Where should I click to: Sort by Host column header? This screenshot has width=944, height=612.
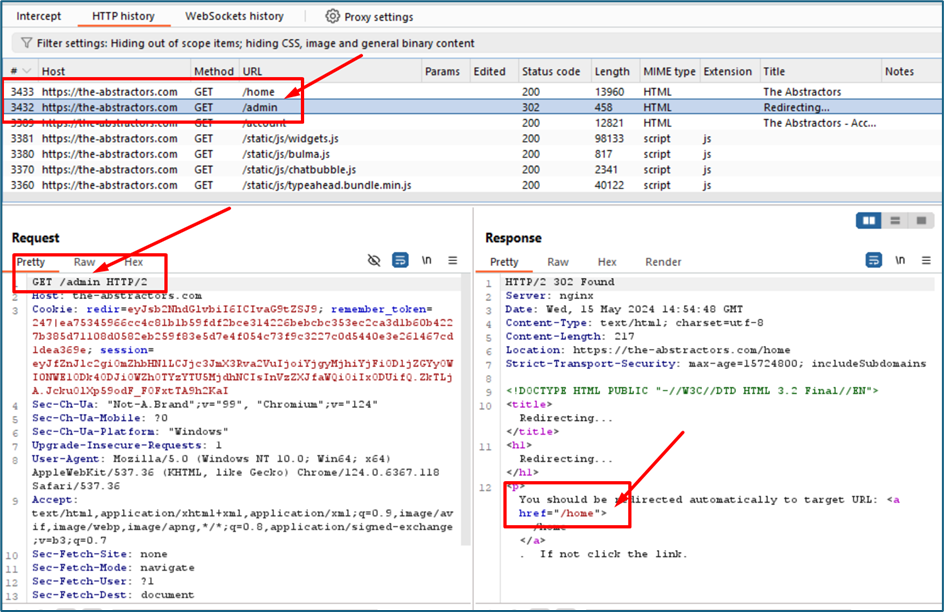(x=114, y=71)
